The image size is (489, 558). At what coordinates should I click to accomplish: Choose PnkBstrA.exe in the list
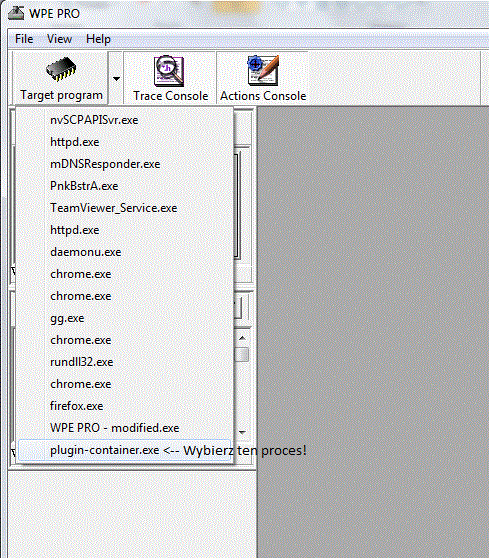pos(125,186)
